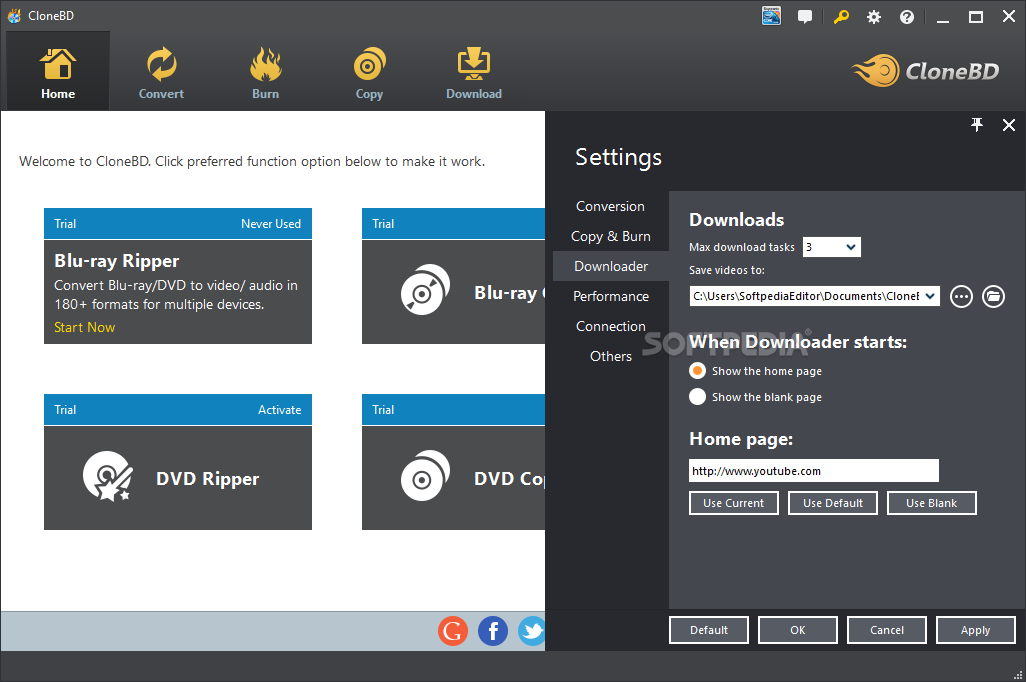Open the Facebook share icon

[493, 631]
